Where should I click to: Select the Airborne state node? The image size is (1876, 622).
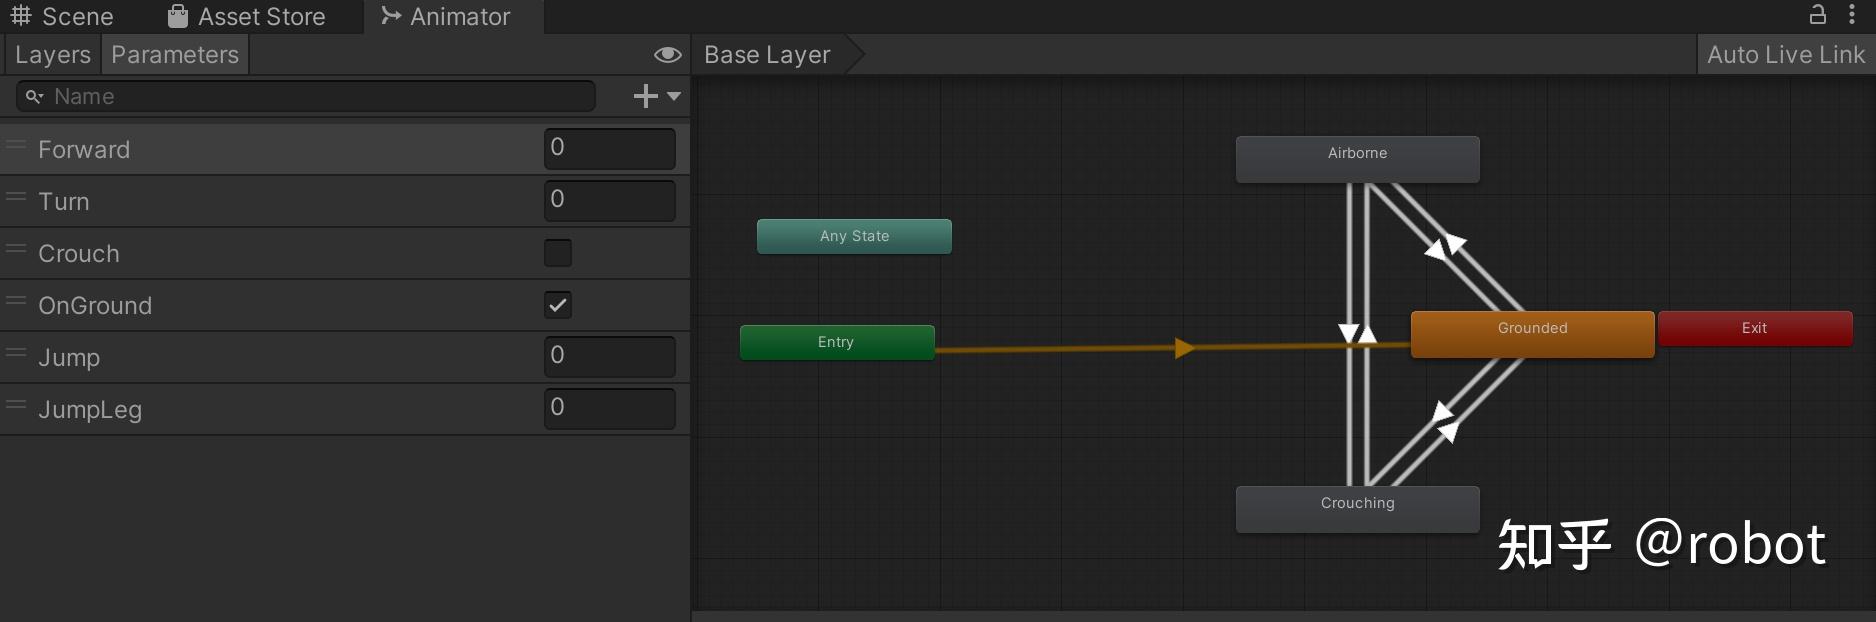pyautogui.click(x=1357, y=159)
